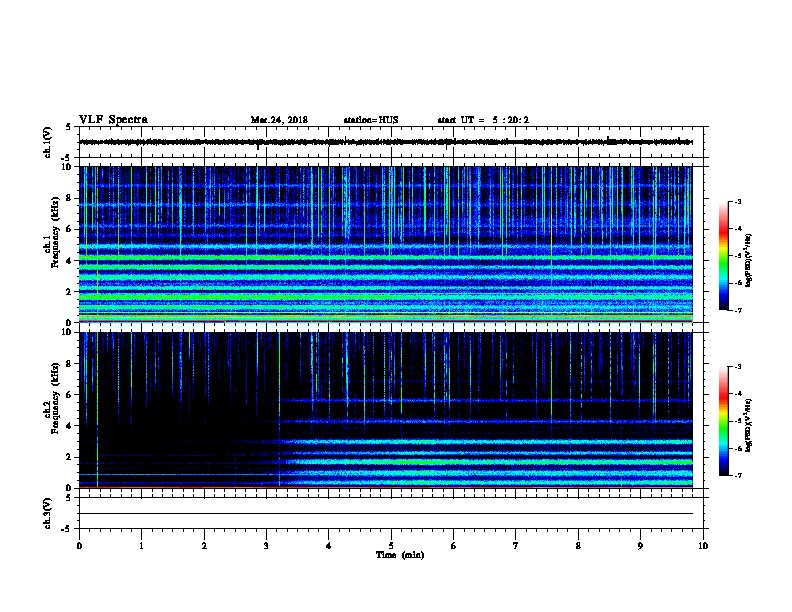Click inside the ch.2 spectrogram panel
The width and height of the screenshot is (792, 612).
385,410
